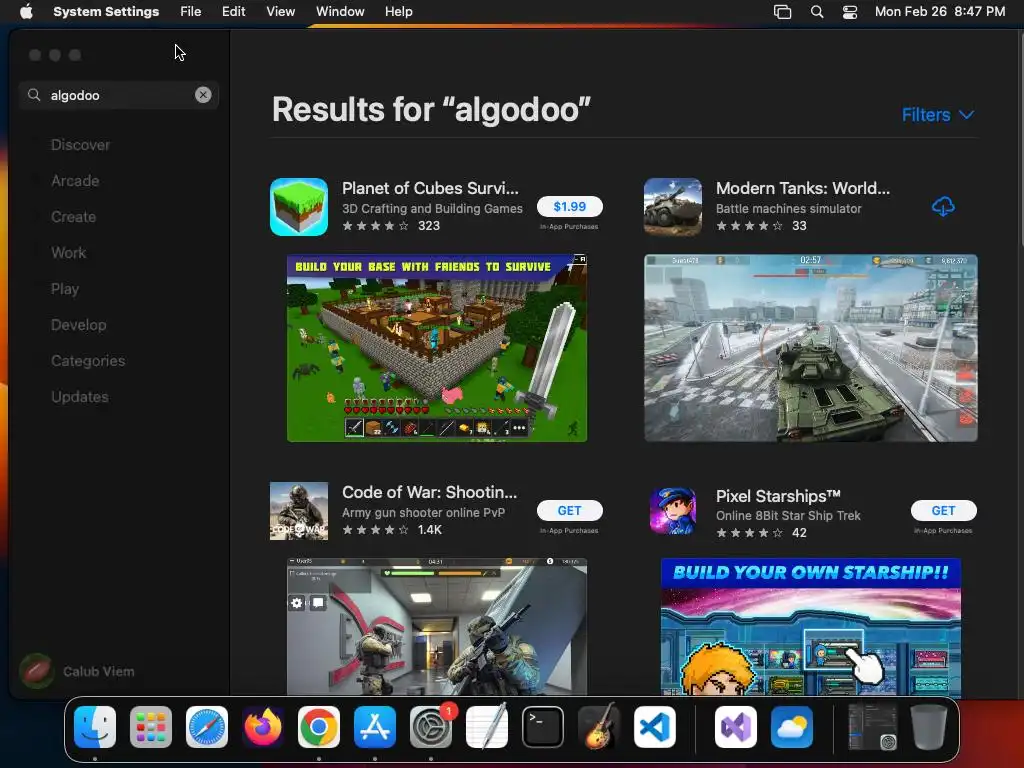Launch Firefox from the Dock
Screen dimensions: 1024x768
pyautogui.click(x=263, y=727)
